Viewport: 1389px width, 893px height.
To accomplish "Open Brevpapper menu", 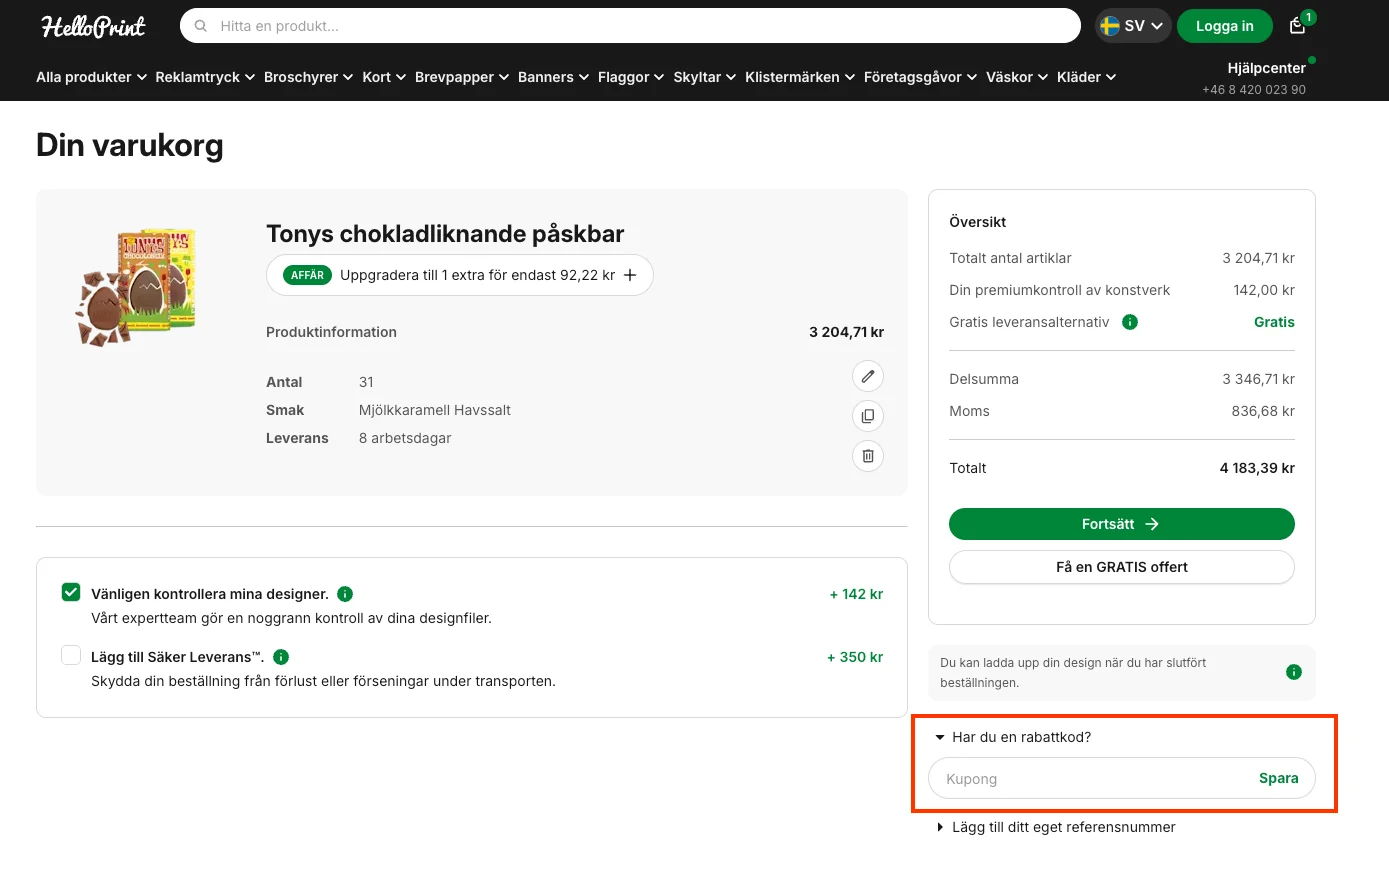I will tap(462, 77).
